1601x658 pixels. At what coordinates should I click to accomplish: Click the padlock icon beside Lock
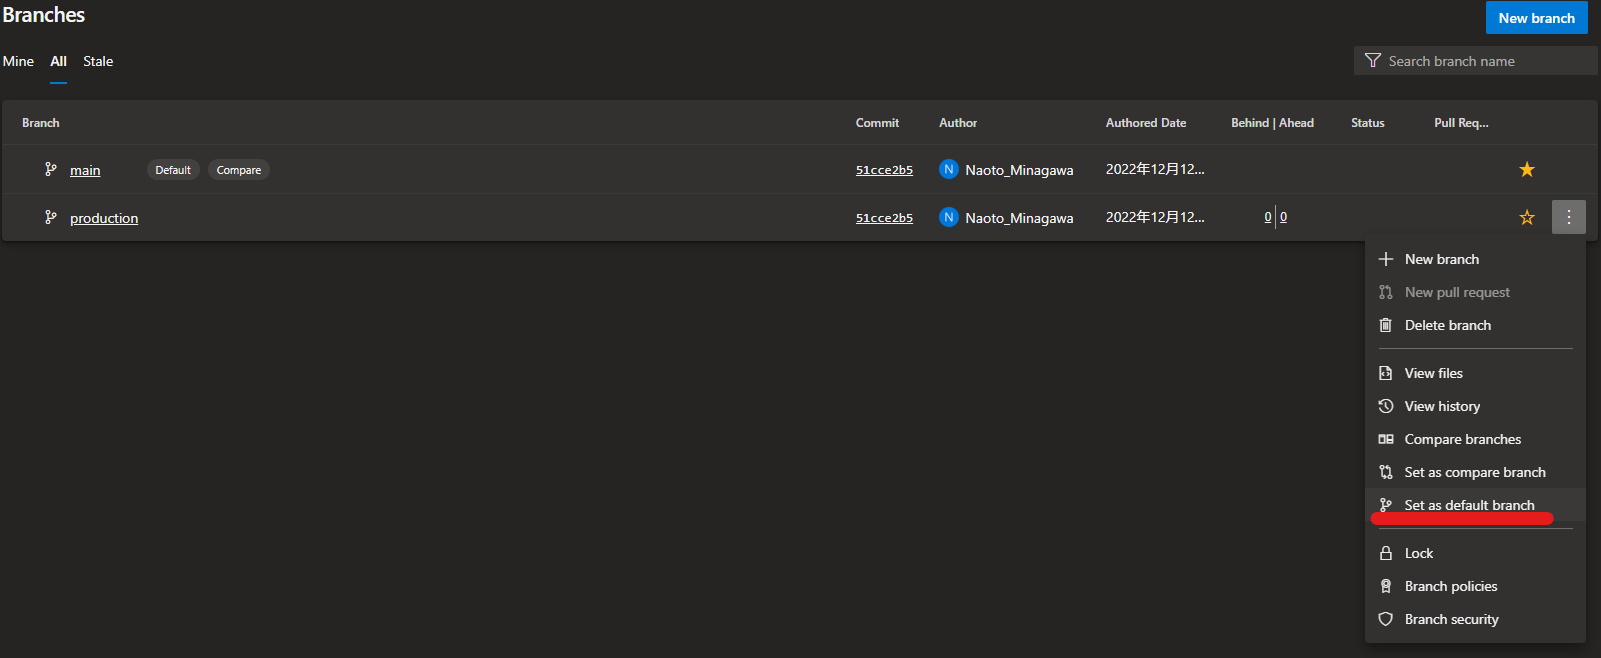1386,553
